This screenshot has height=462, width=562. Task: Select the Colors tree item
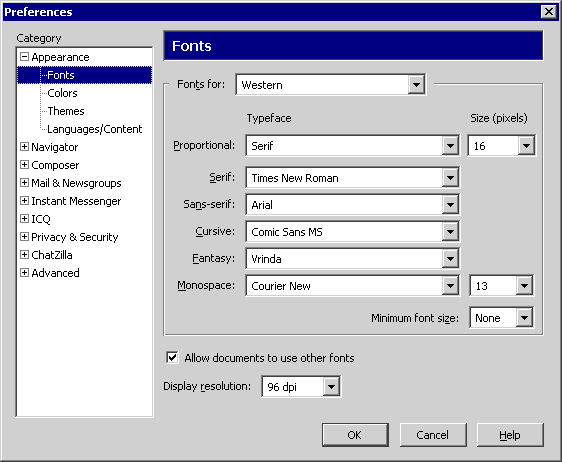(62, 93)
